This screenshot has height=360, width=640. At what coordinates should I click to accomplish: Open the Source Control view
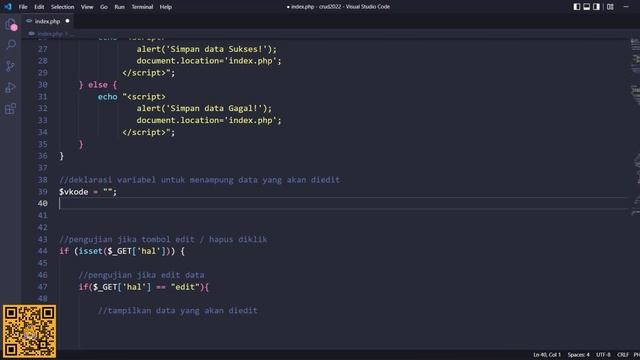click(11, 66)
